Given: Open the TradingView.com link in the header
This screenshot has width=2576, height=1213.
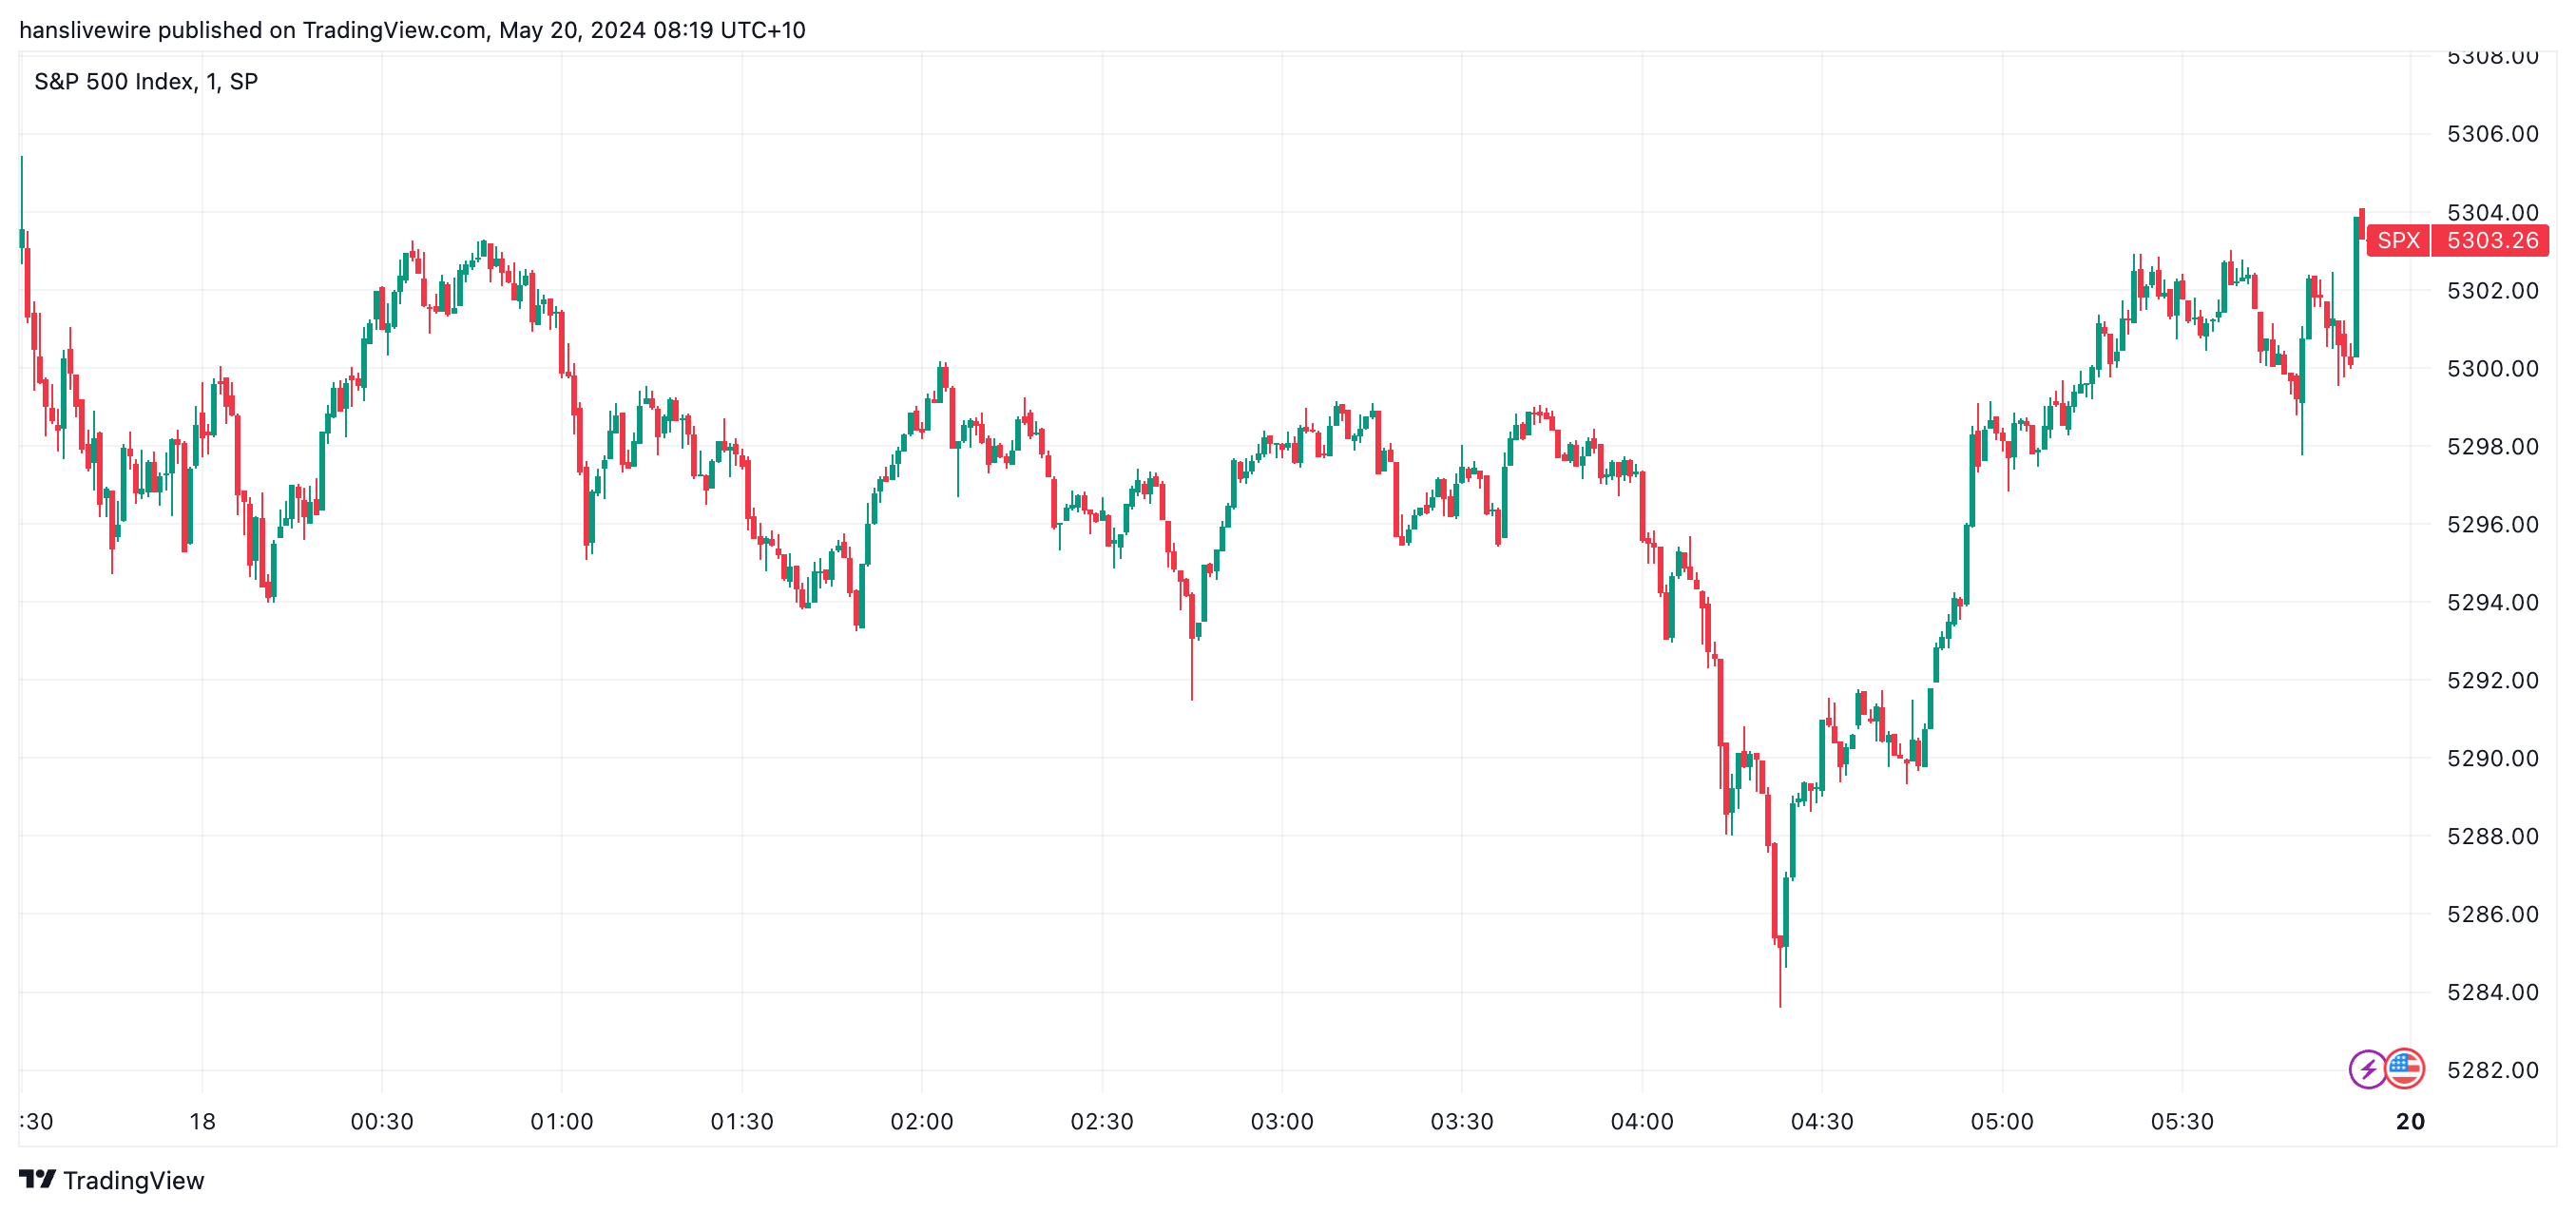Looking at the screenshot, I should coord(394,30).
